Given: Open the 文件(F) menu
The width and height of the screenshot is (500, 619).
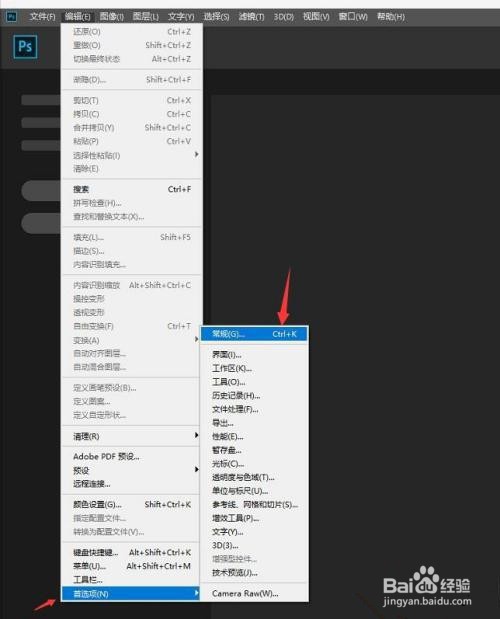Looking at the screenshot, I should 43,17.
